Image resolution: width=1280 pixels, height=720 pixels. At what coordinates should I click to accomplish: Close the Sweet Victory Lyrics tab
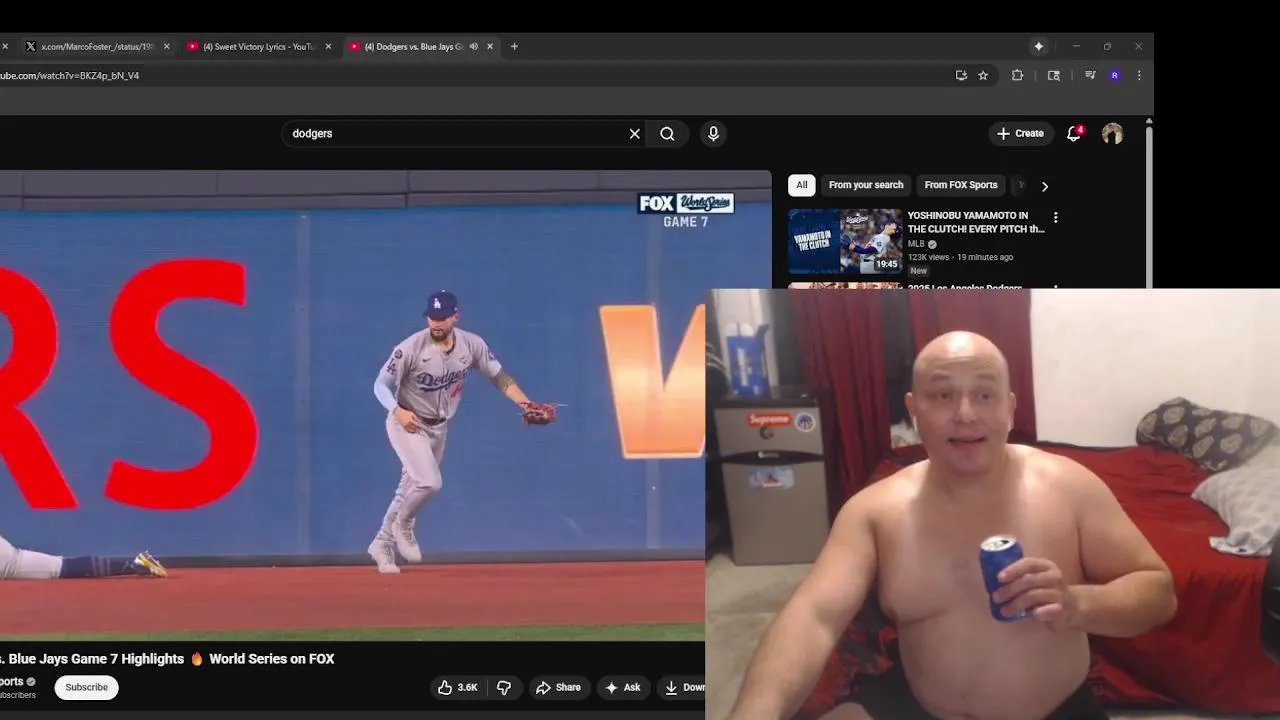tap(328, 46)
